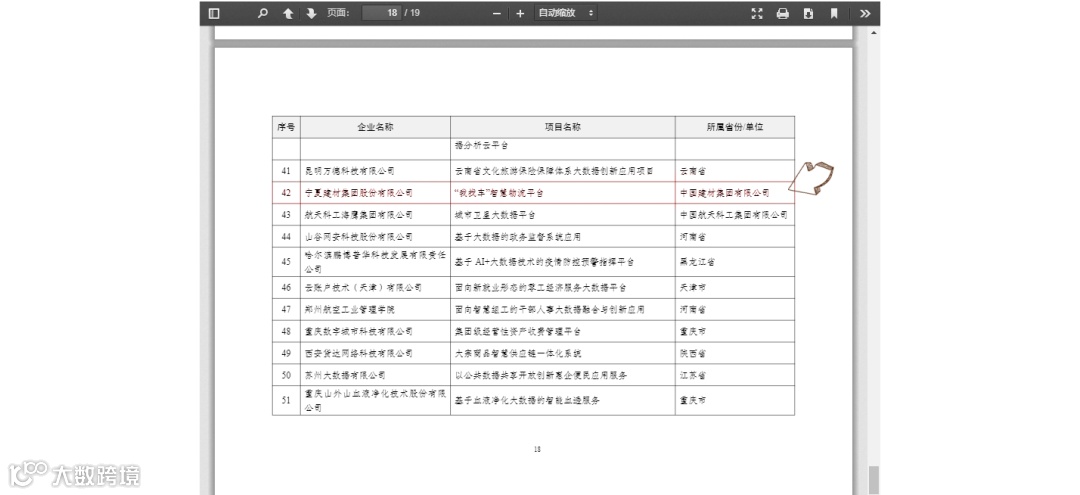This screenshot has width=1080, height=495.
Task: Switch to presentation fullscreen mode
Action: click(x=757, y=13)
